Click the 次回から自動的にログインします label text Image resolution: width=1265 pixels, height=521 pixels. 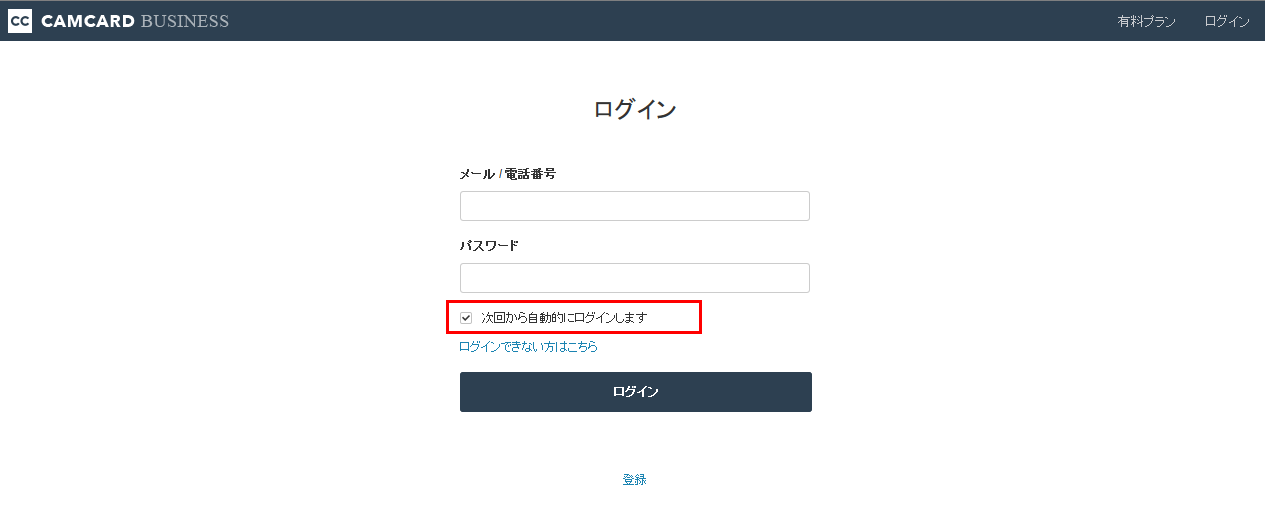click(564, 318)
